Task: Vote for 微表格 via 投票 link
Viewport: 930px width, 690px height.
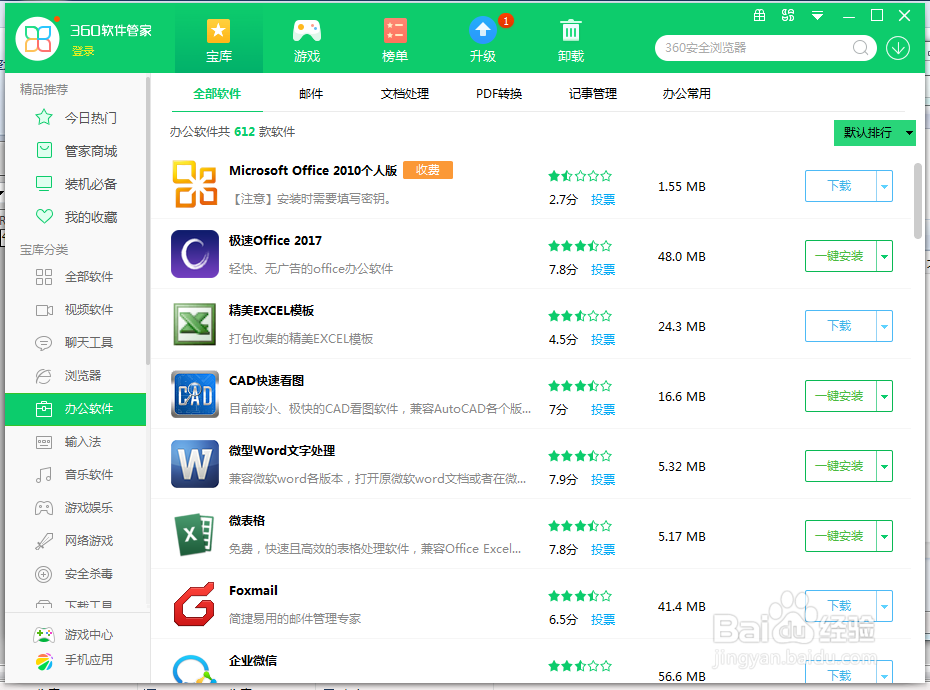Action: [603, 549]
